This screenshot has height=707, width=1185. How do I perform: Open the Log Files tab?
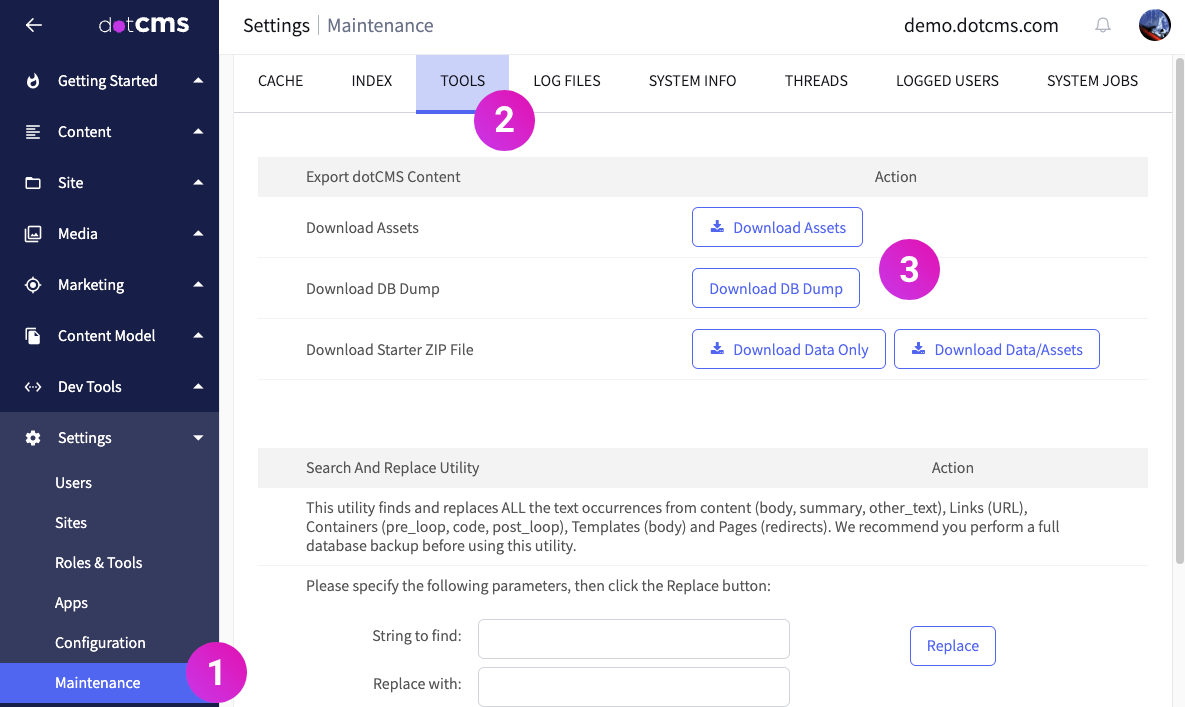click(x=567, y=81)
